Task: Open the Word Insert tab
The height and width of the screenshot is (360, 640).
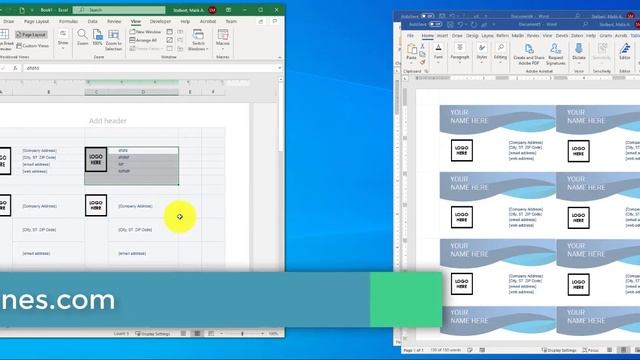Action: pos(442,36)
